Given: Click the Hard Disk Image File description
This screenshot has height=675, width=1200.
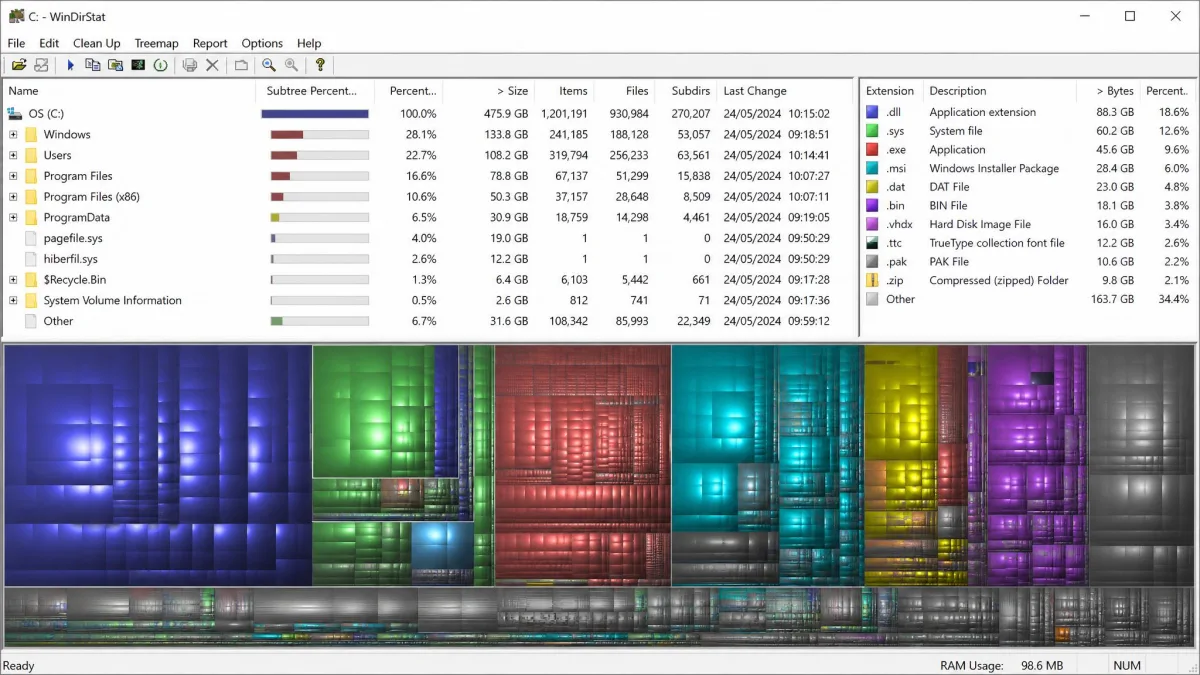Looking at the screenshot, I should coord(980,224).
